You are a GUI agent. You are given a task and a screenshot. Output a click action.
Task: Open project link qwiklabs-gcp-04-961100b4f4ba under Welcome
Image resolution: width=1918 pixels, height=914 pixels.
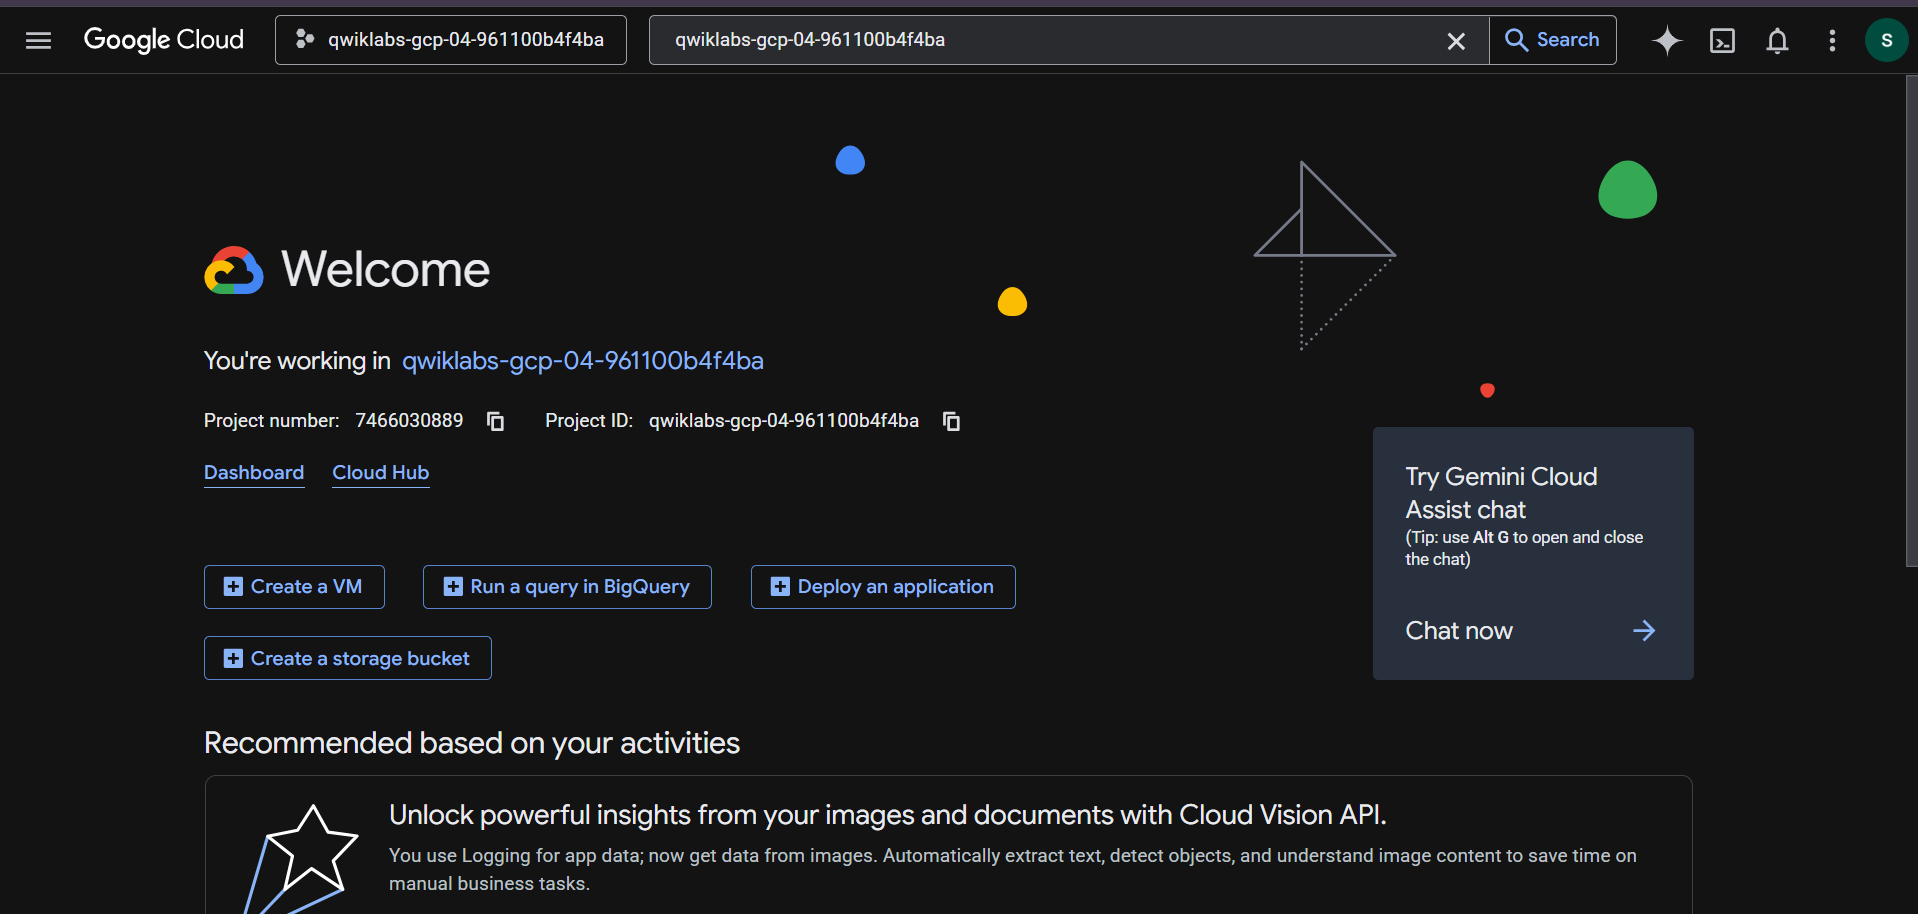pyautogui.click(x=583, y=361)
